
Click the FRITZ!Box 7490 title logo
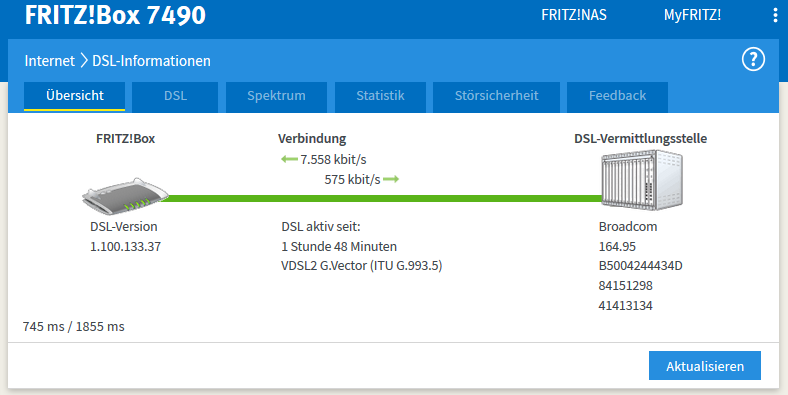click(115, 15)
